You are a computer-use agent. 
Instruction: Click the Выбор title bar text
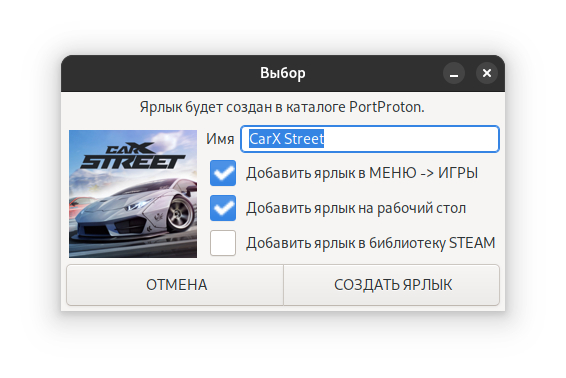tap(283, 73)
